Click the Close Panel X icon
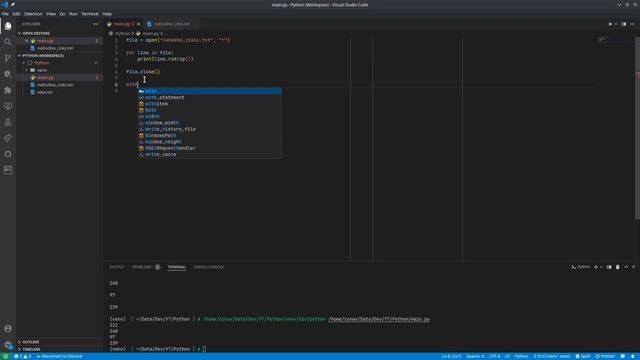The width and height of the screenshot is (640, 360). [x=634, y=267]
